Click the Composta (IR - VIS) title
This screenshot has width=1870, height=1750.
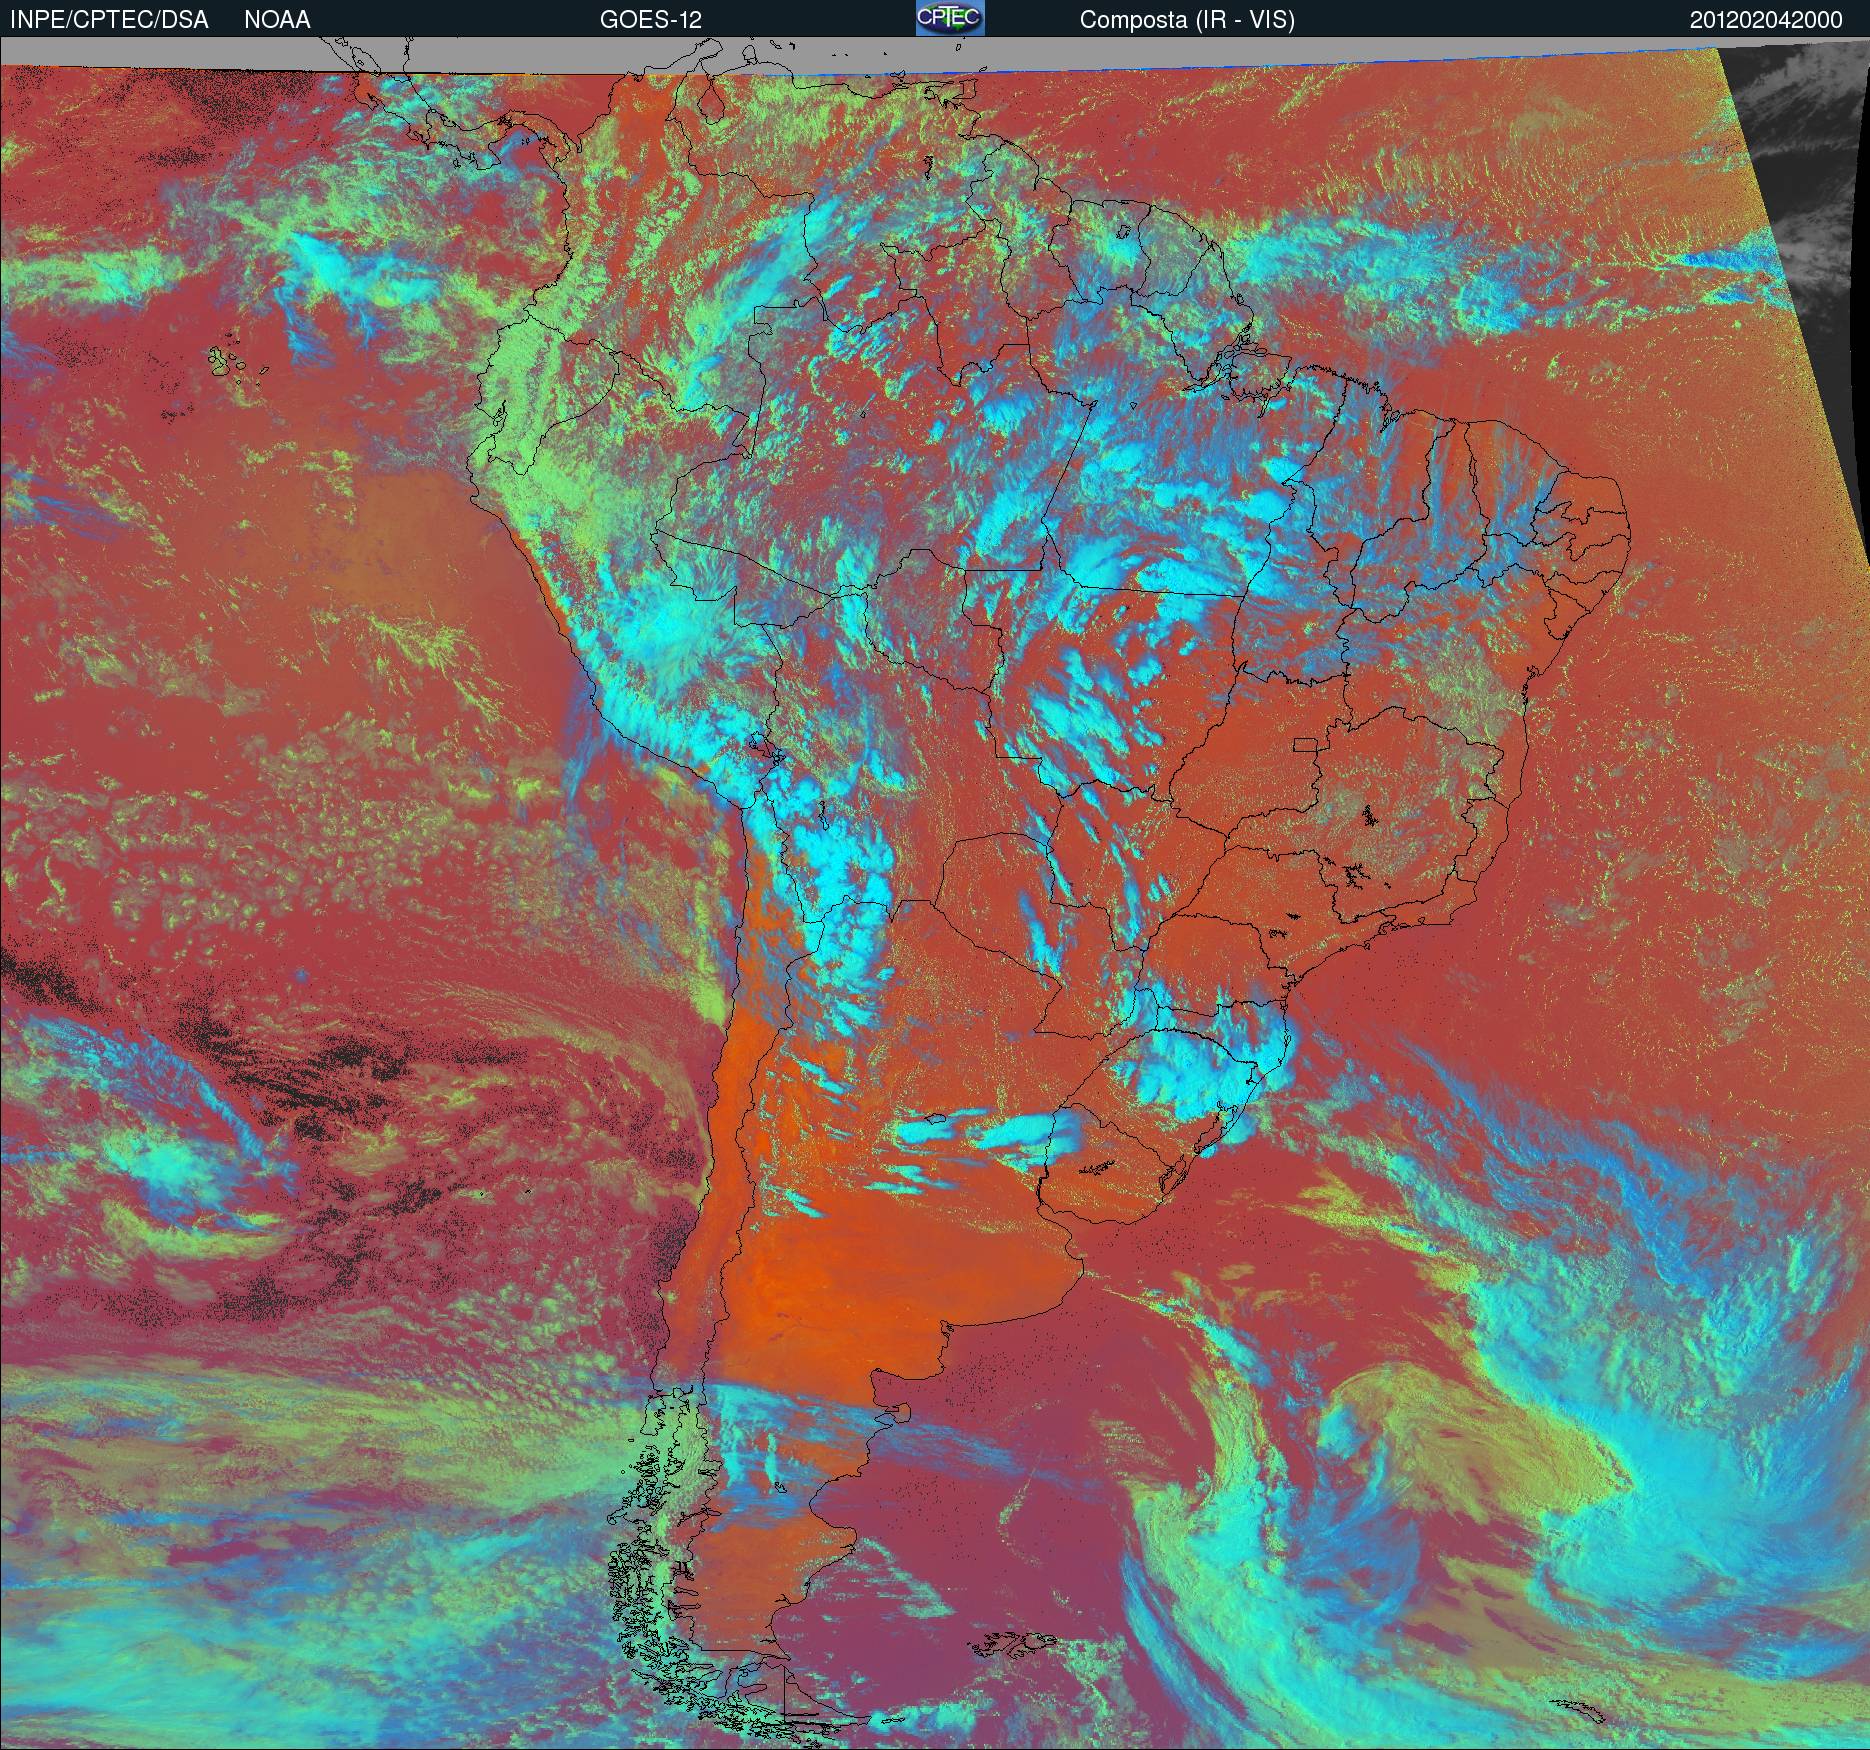click(x=1187, y=21)
